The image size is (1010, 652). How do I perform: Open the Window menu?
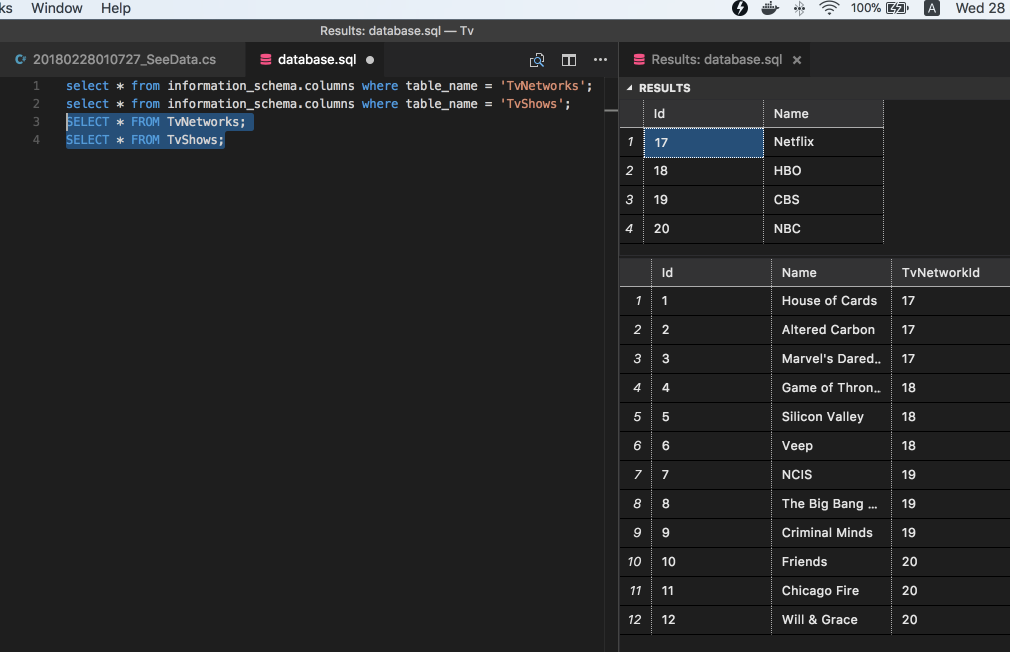coord(57,8)
